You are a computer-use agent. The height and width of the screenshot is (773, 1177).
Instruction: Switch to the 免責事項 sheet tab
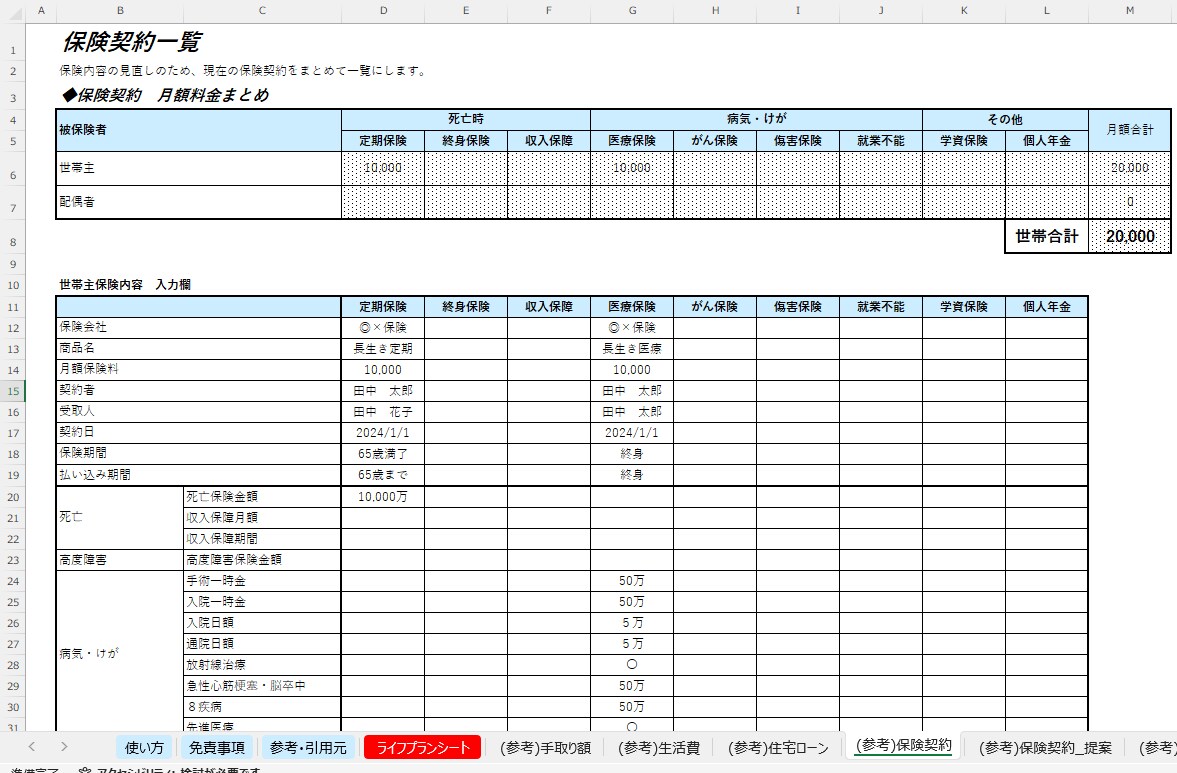(x=217, y=747)
